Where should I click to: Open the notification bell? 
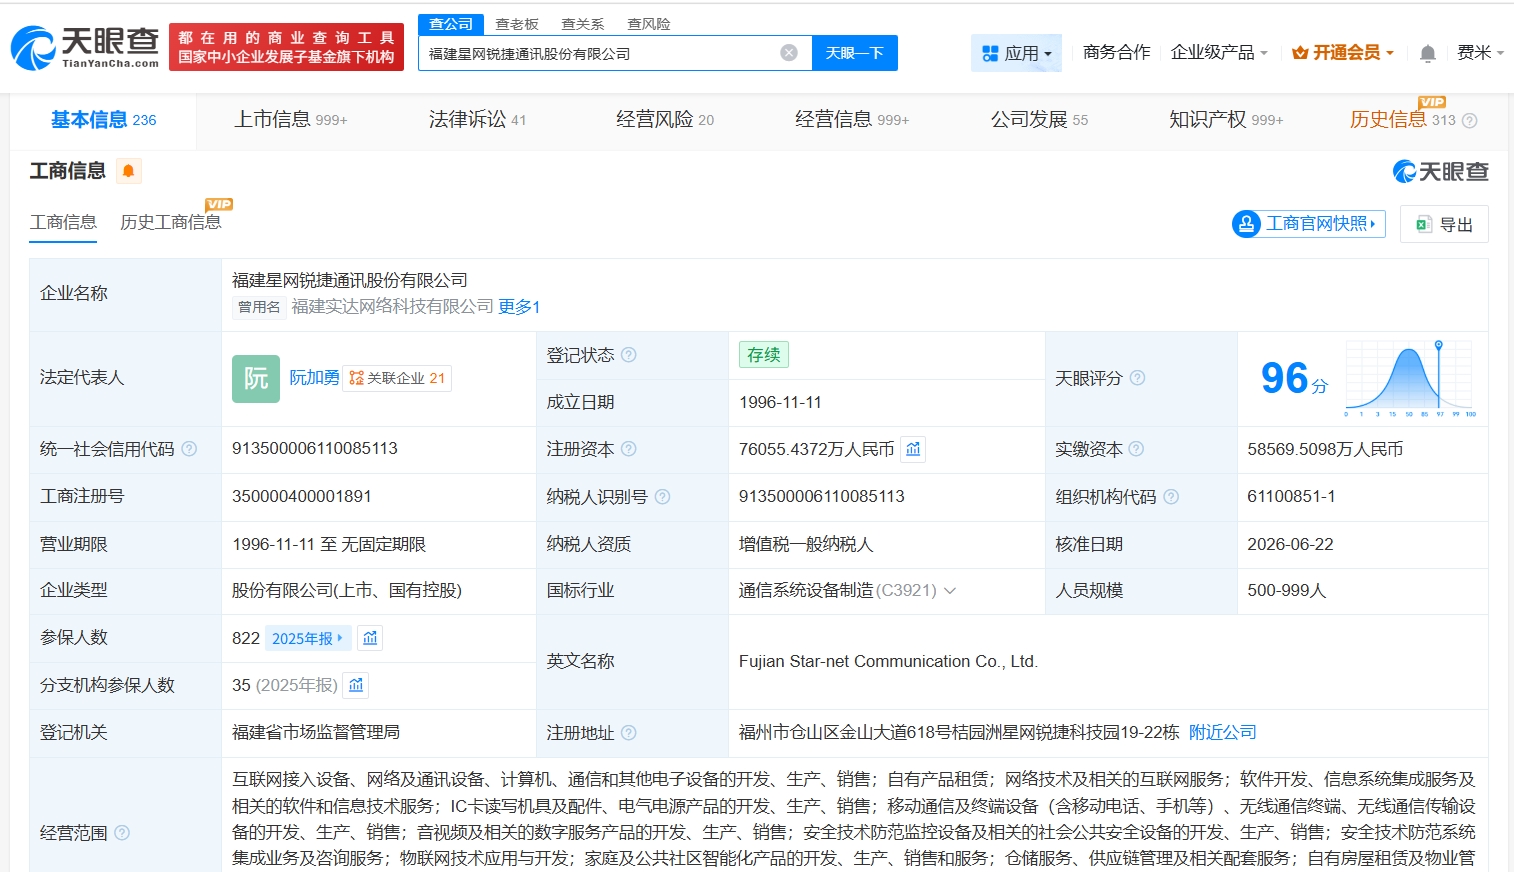[1428, 53]
